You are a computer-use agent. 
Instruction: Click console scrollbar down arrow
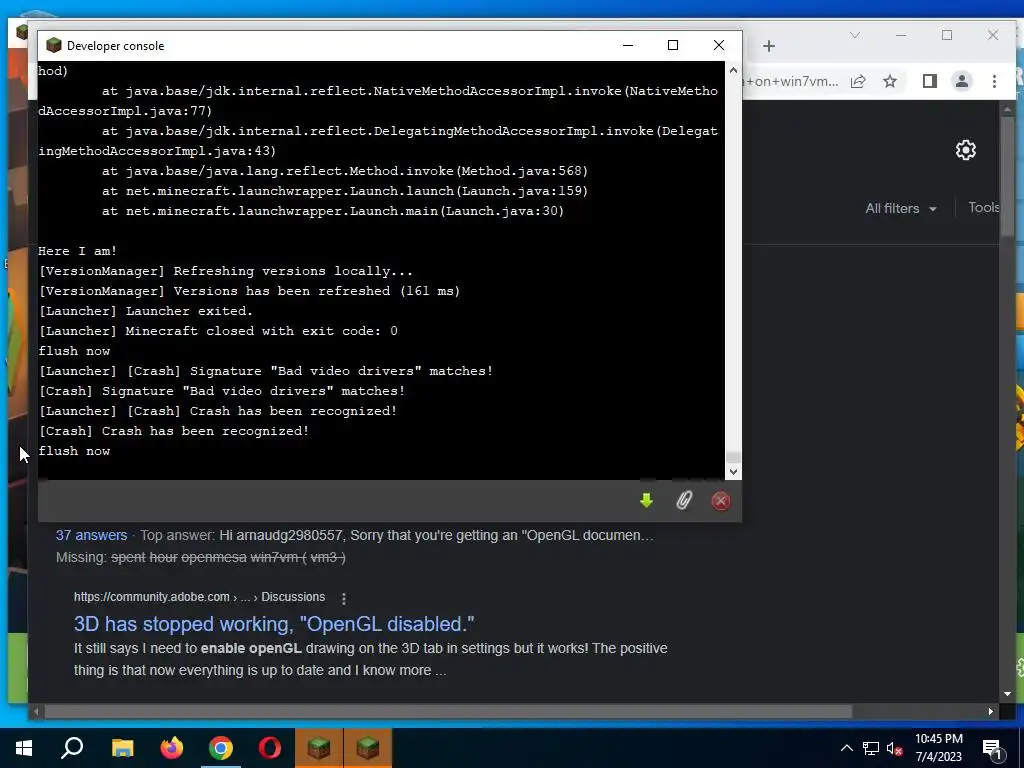click(733, 472)
